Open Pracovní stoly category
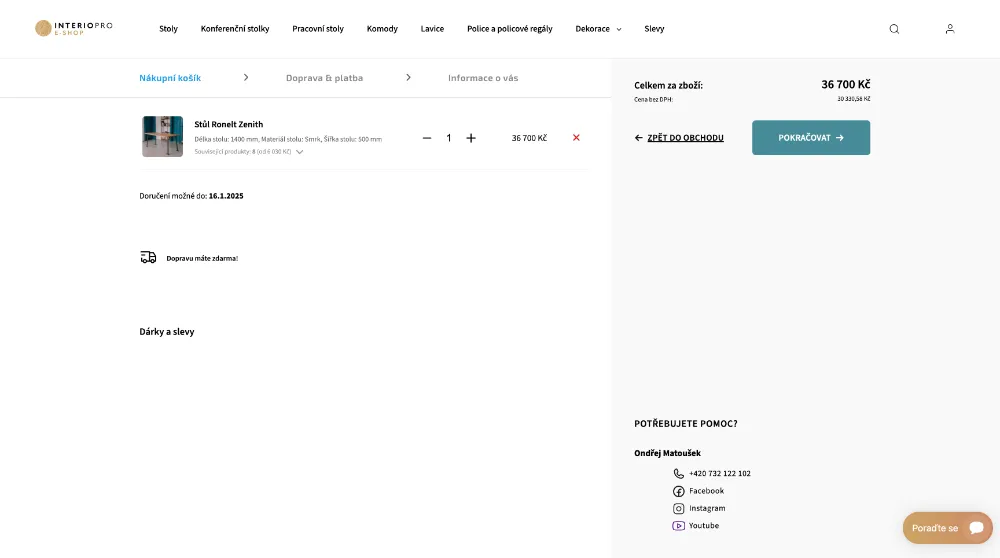The width and height of the screenshot is (1000, 558). pos(318,29)
